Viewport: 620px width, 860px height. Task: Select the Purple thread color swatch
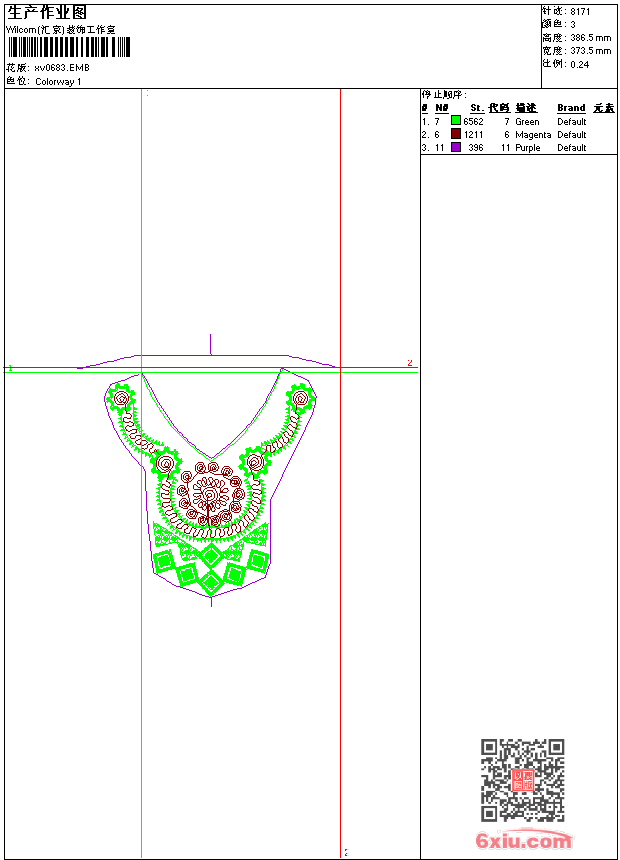455,147
